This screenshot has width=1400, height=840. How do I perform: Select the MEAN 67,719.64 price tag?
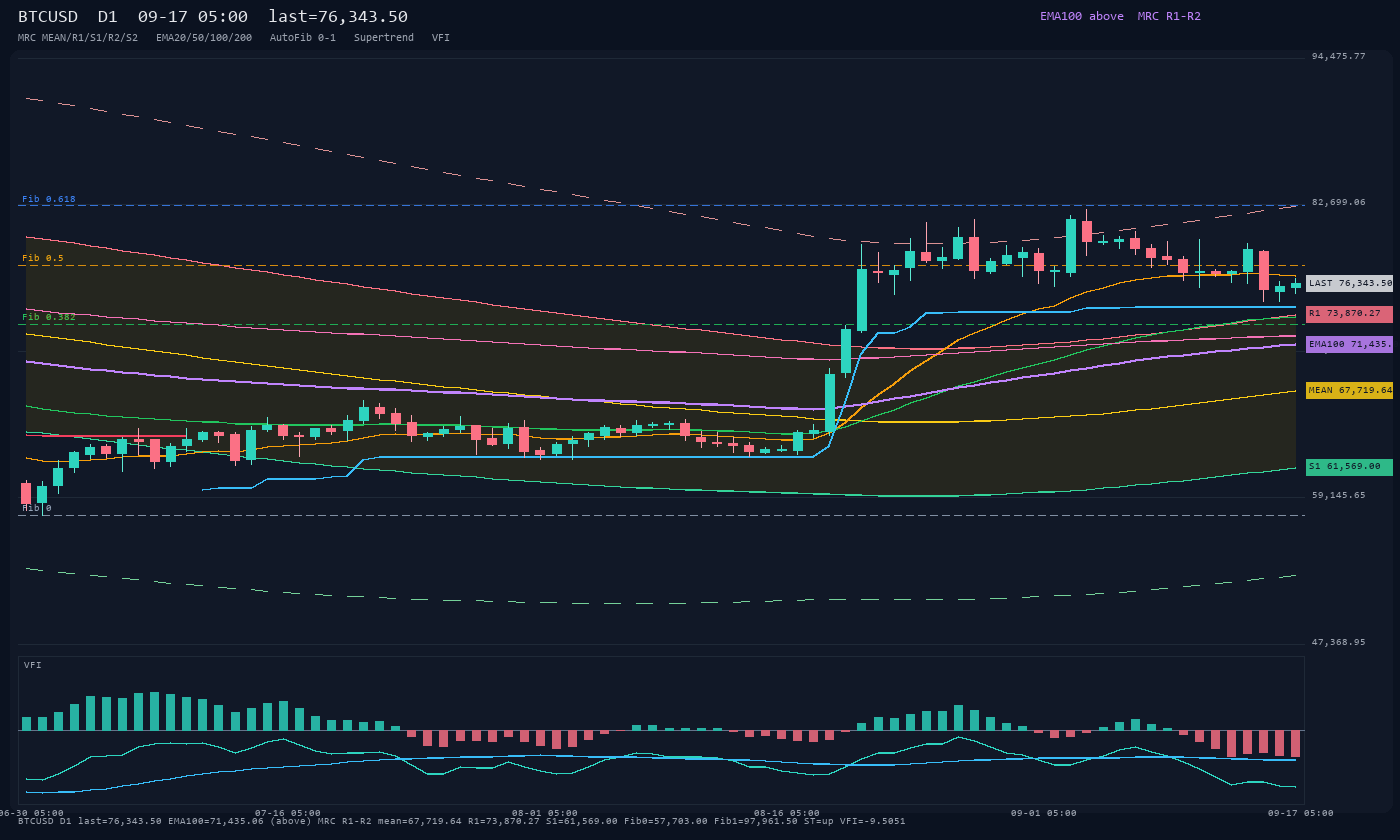[x=1349, y=390]
